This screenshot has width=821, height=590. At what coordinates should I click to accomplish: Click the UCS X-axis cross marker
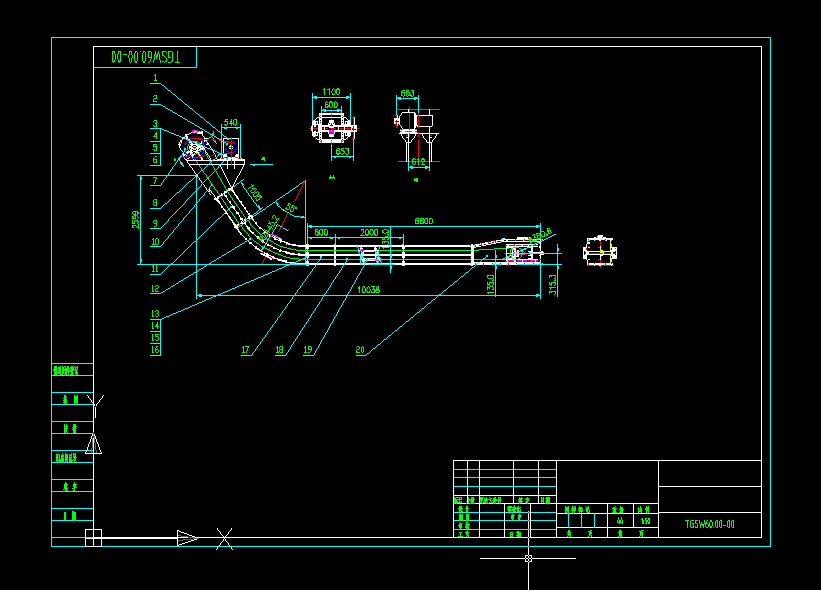tap(225, 539)
